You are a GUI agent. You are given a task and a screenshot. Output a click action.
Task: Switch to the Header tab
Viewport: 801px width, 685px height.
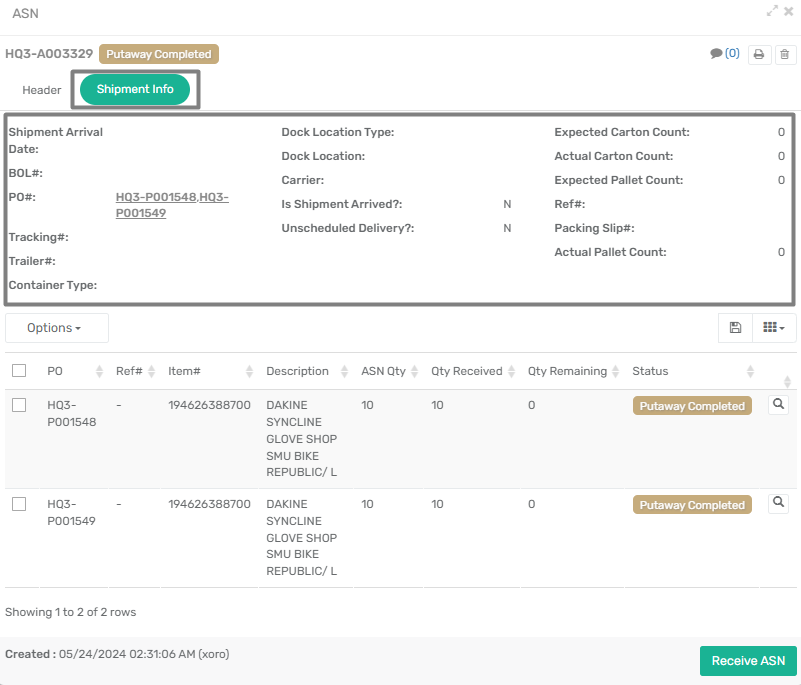coord(41,90)
